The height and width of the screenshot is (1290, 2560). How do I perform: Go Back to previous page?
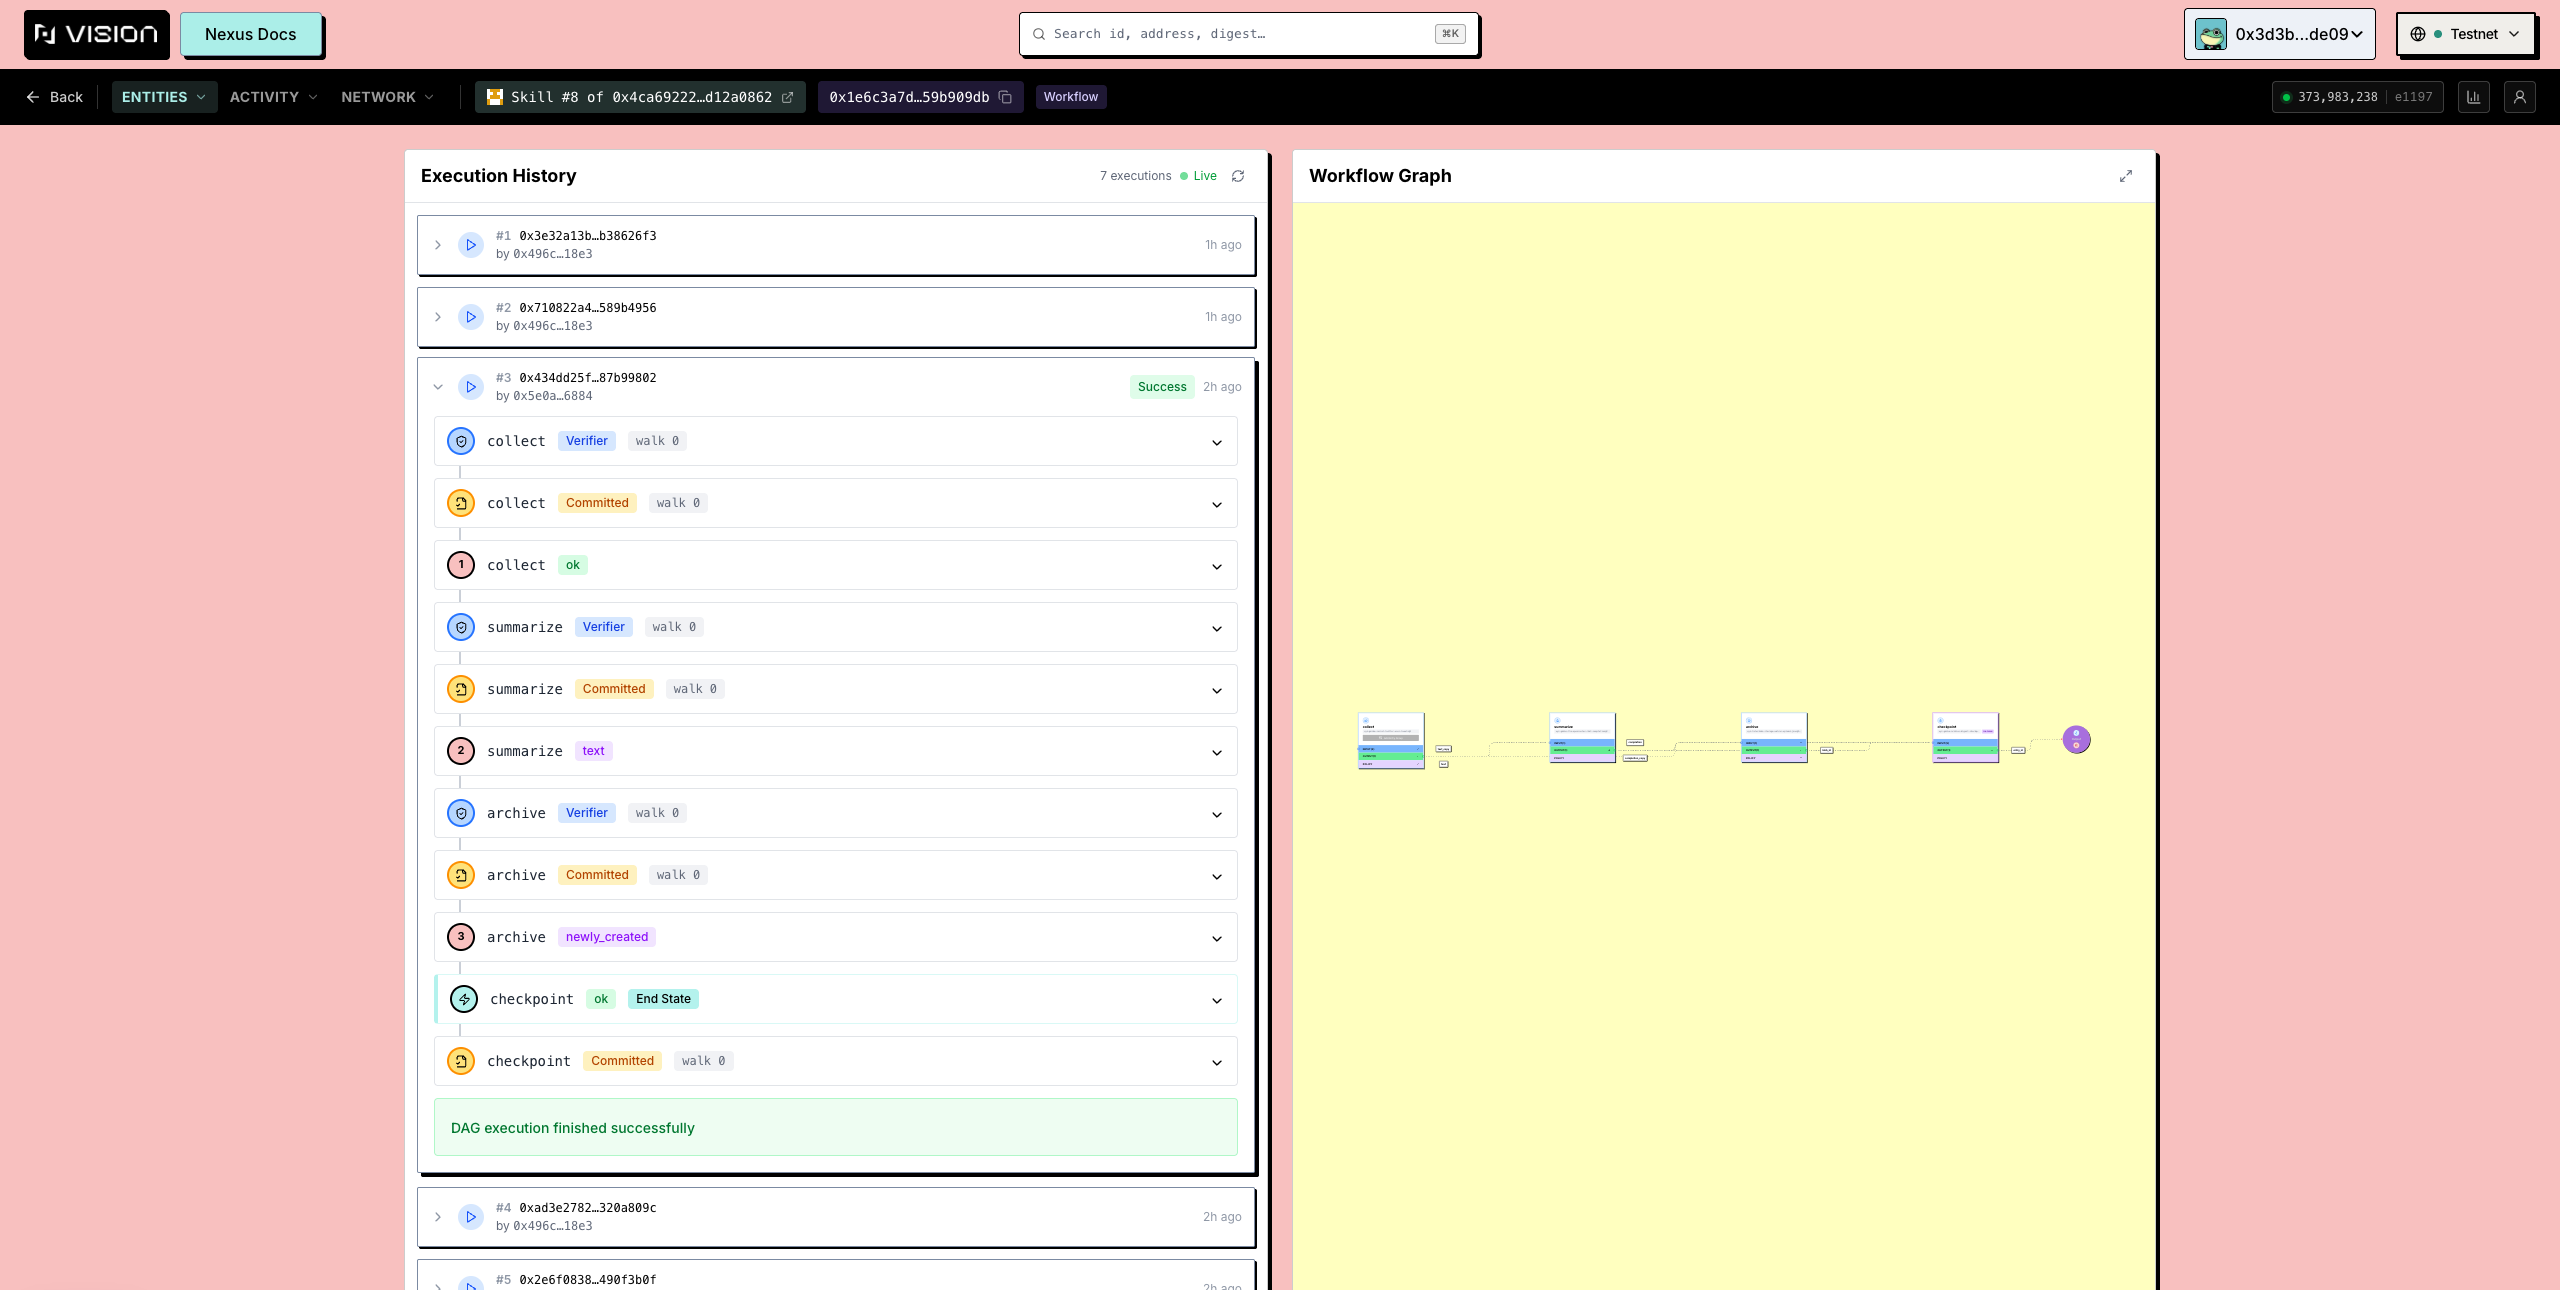pyautogui.click(x=54, y=97)
